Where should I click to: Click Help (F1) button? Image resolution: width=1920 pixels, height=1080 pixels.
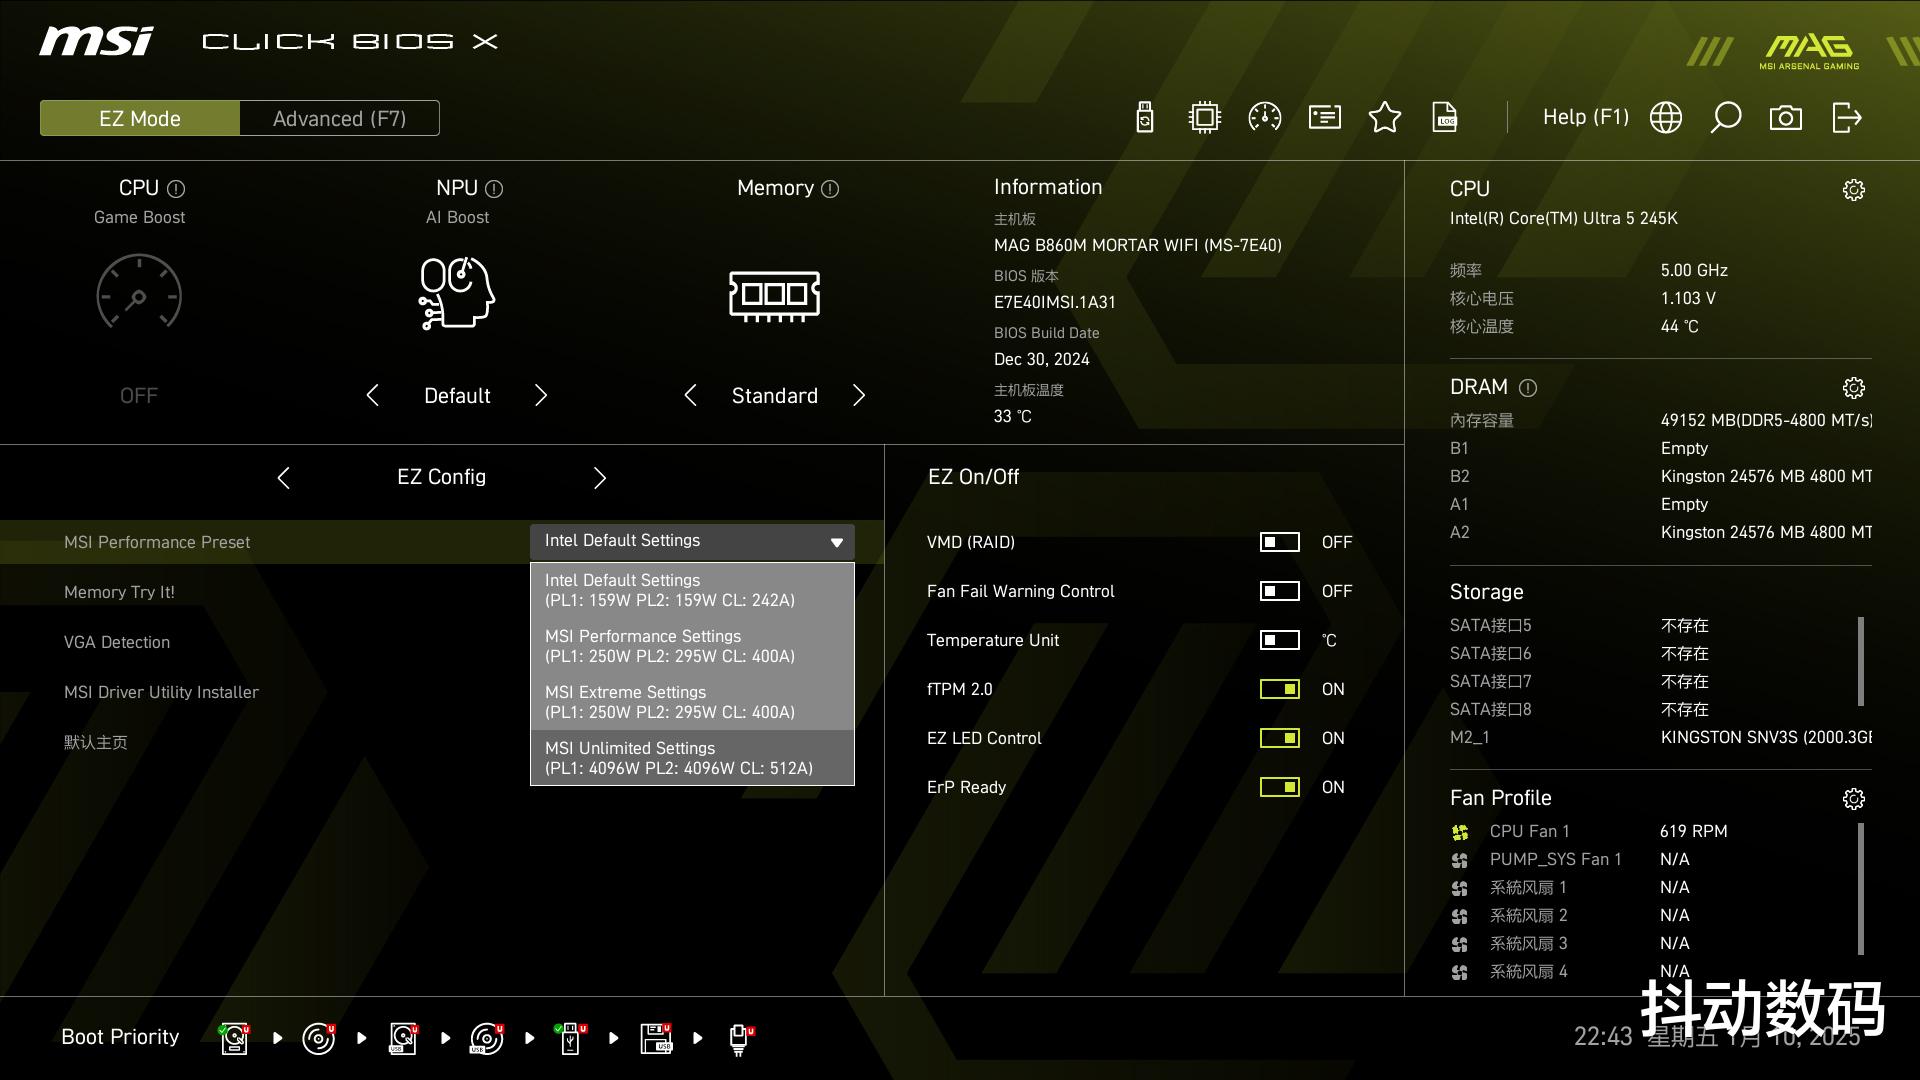1585,118
